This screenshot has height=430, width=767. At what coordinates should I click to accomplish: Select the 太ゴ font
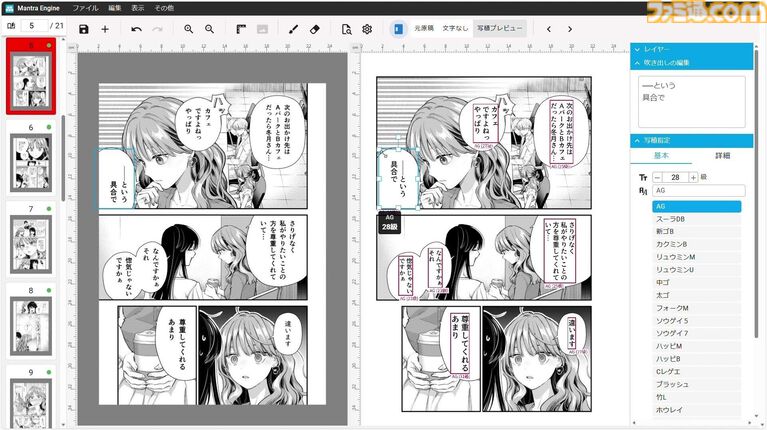(696, 295)
